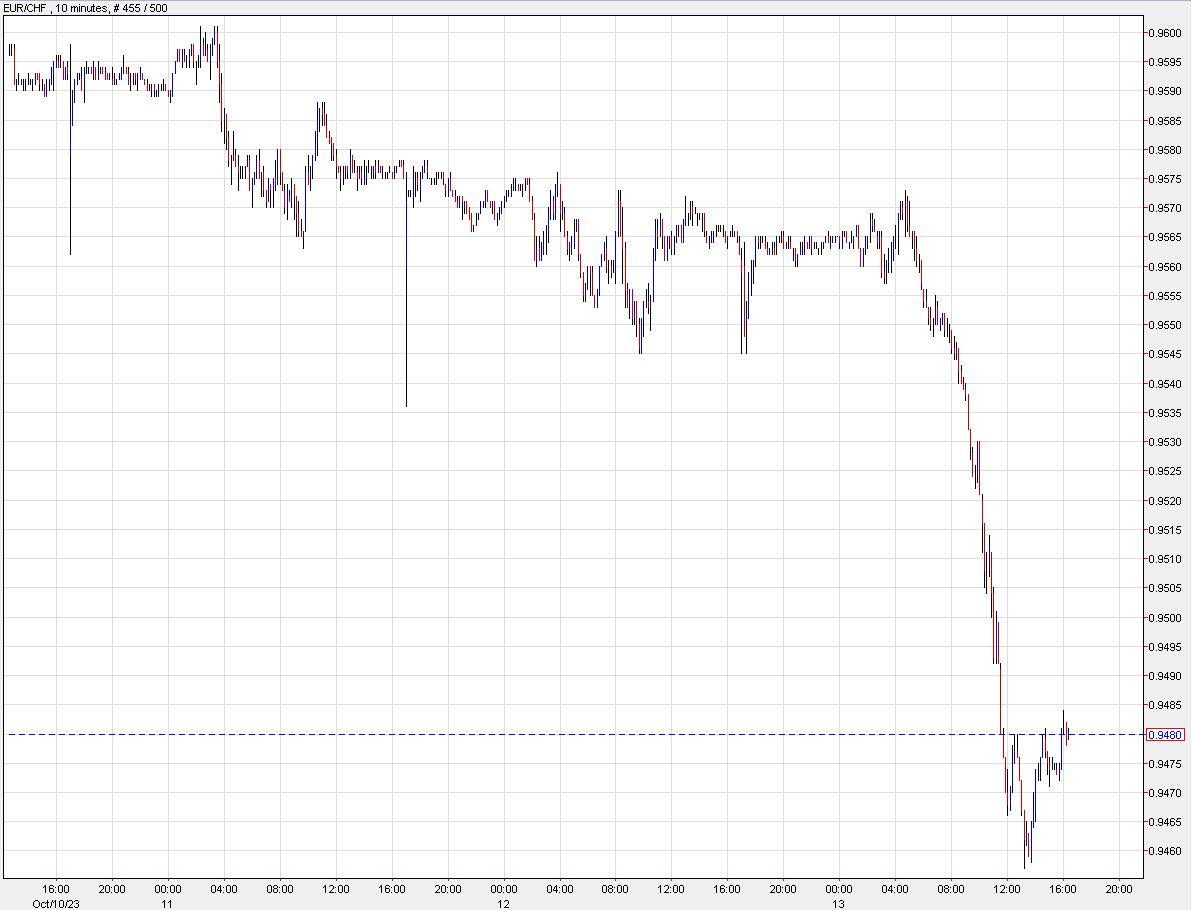The image size is (1192, 910).
Task: Click the 0.9495 price axis label
Action: [x=1165, y=647]
